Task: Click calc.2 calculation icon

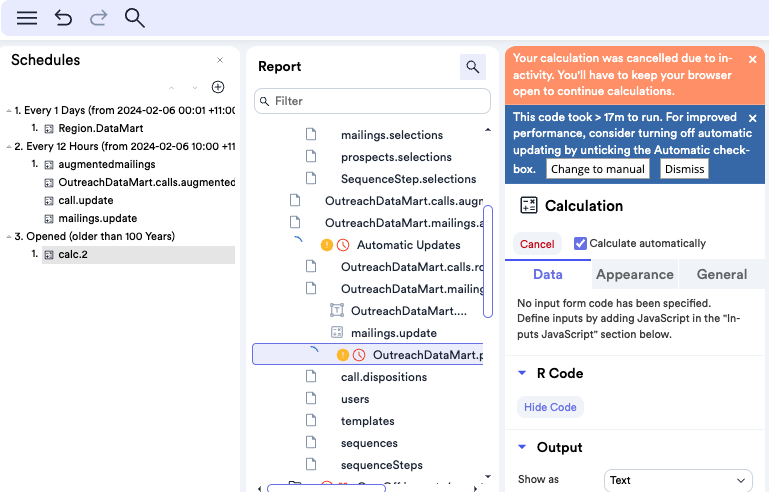Action: coord(49,255)
